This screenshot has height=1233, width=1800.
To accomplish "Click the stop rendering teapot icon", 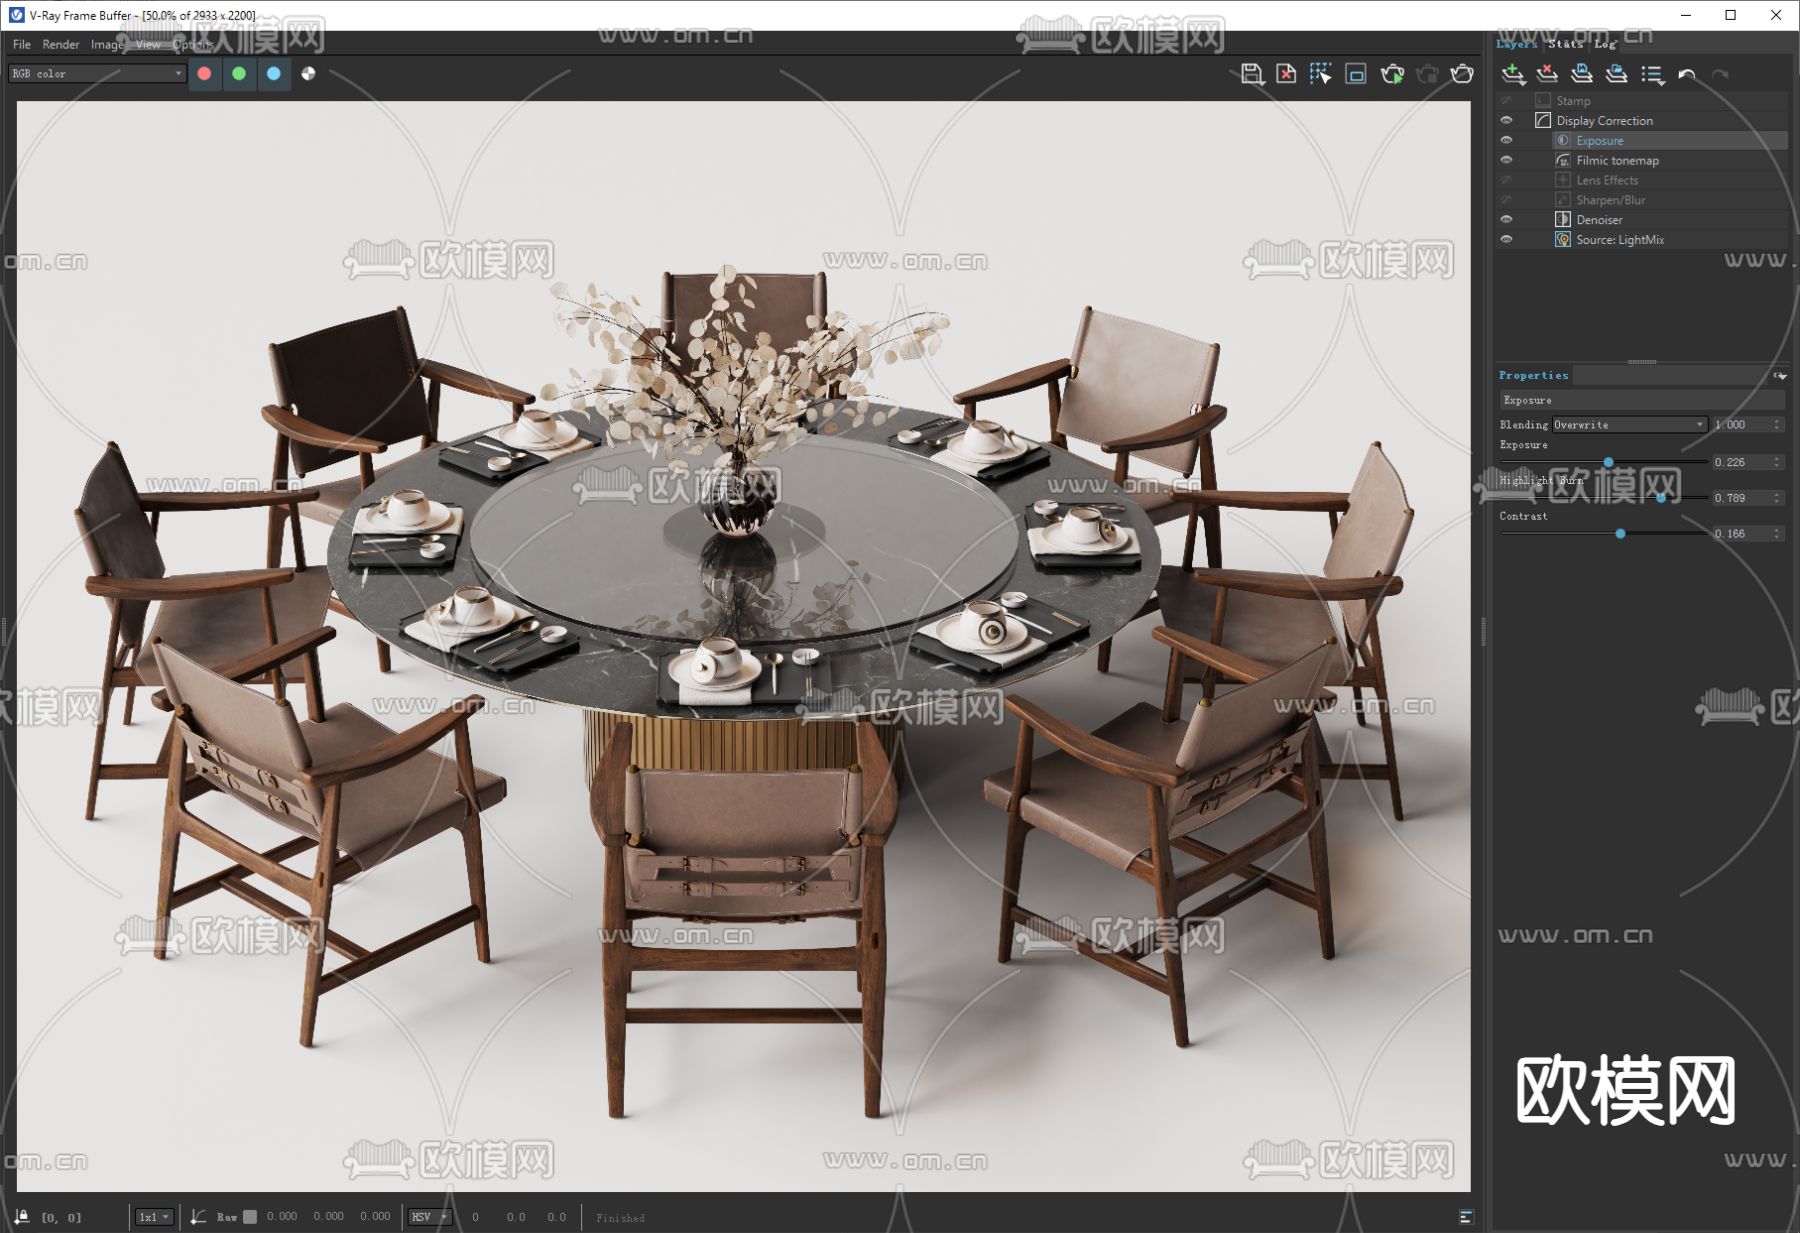I will point(1427,74).
